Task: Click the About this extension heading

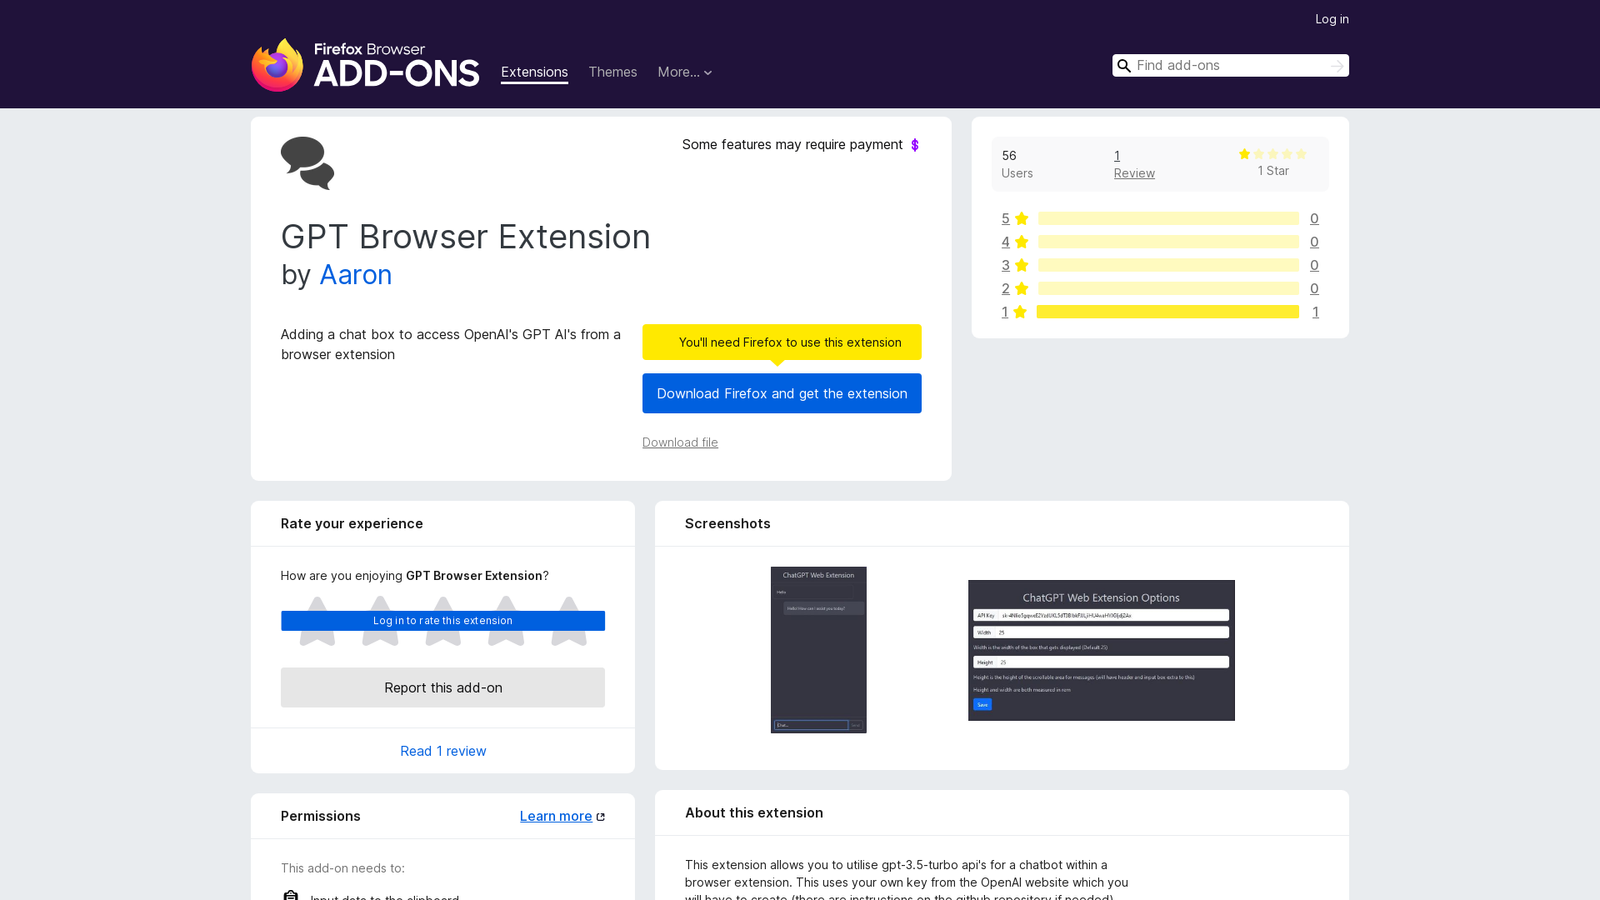Action: (754, 813)
